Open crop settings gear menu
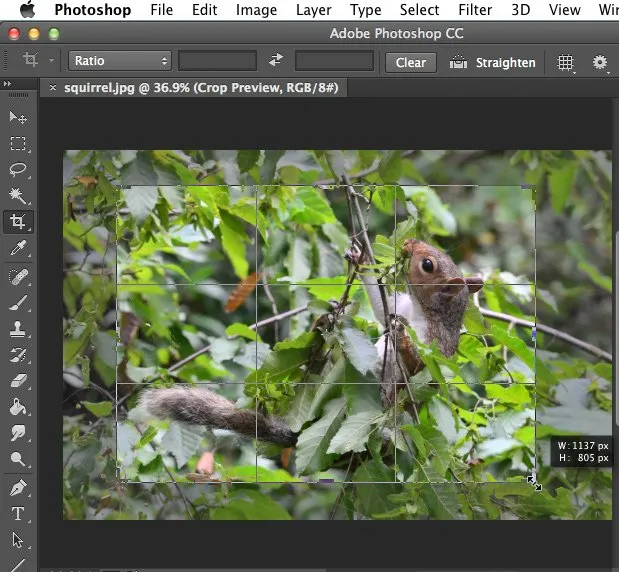 [x=600, y=62]
